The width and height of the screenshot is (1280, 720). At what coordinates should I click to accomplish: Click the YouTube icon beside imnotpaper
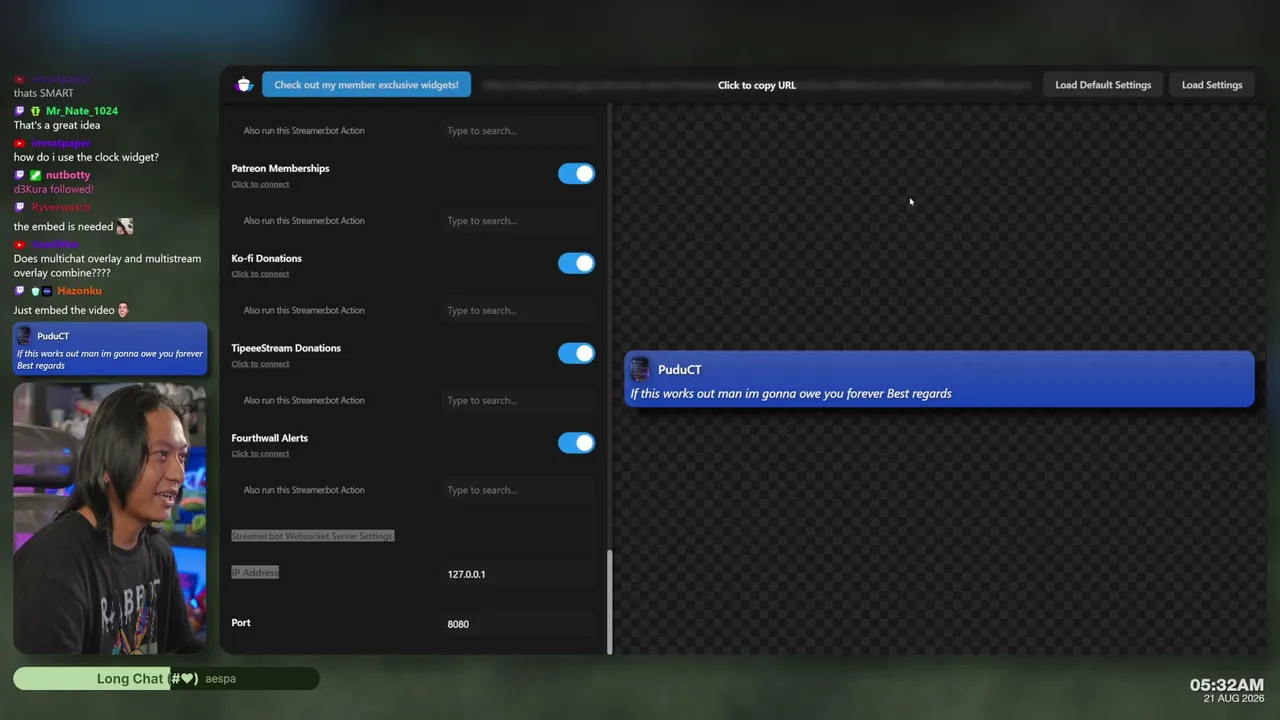20,143
